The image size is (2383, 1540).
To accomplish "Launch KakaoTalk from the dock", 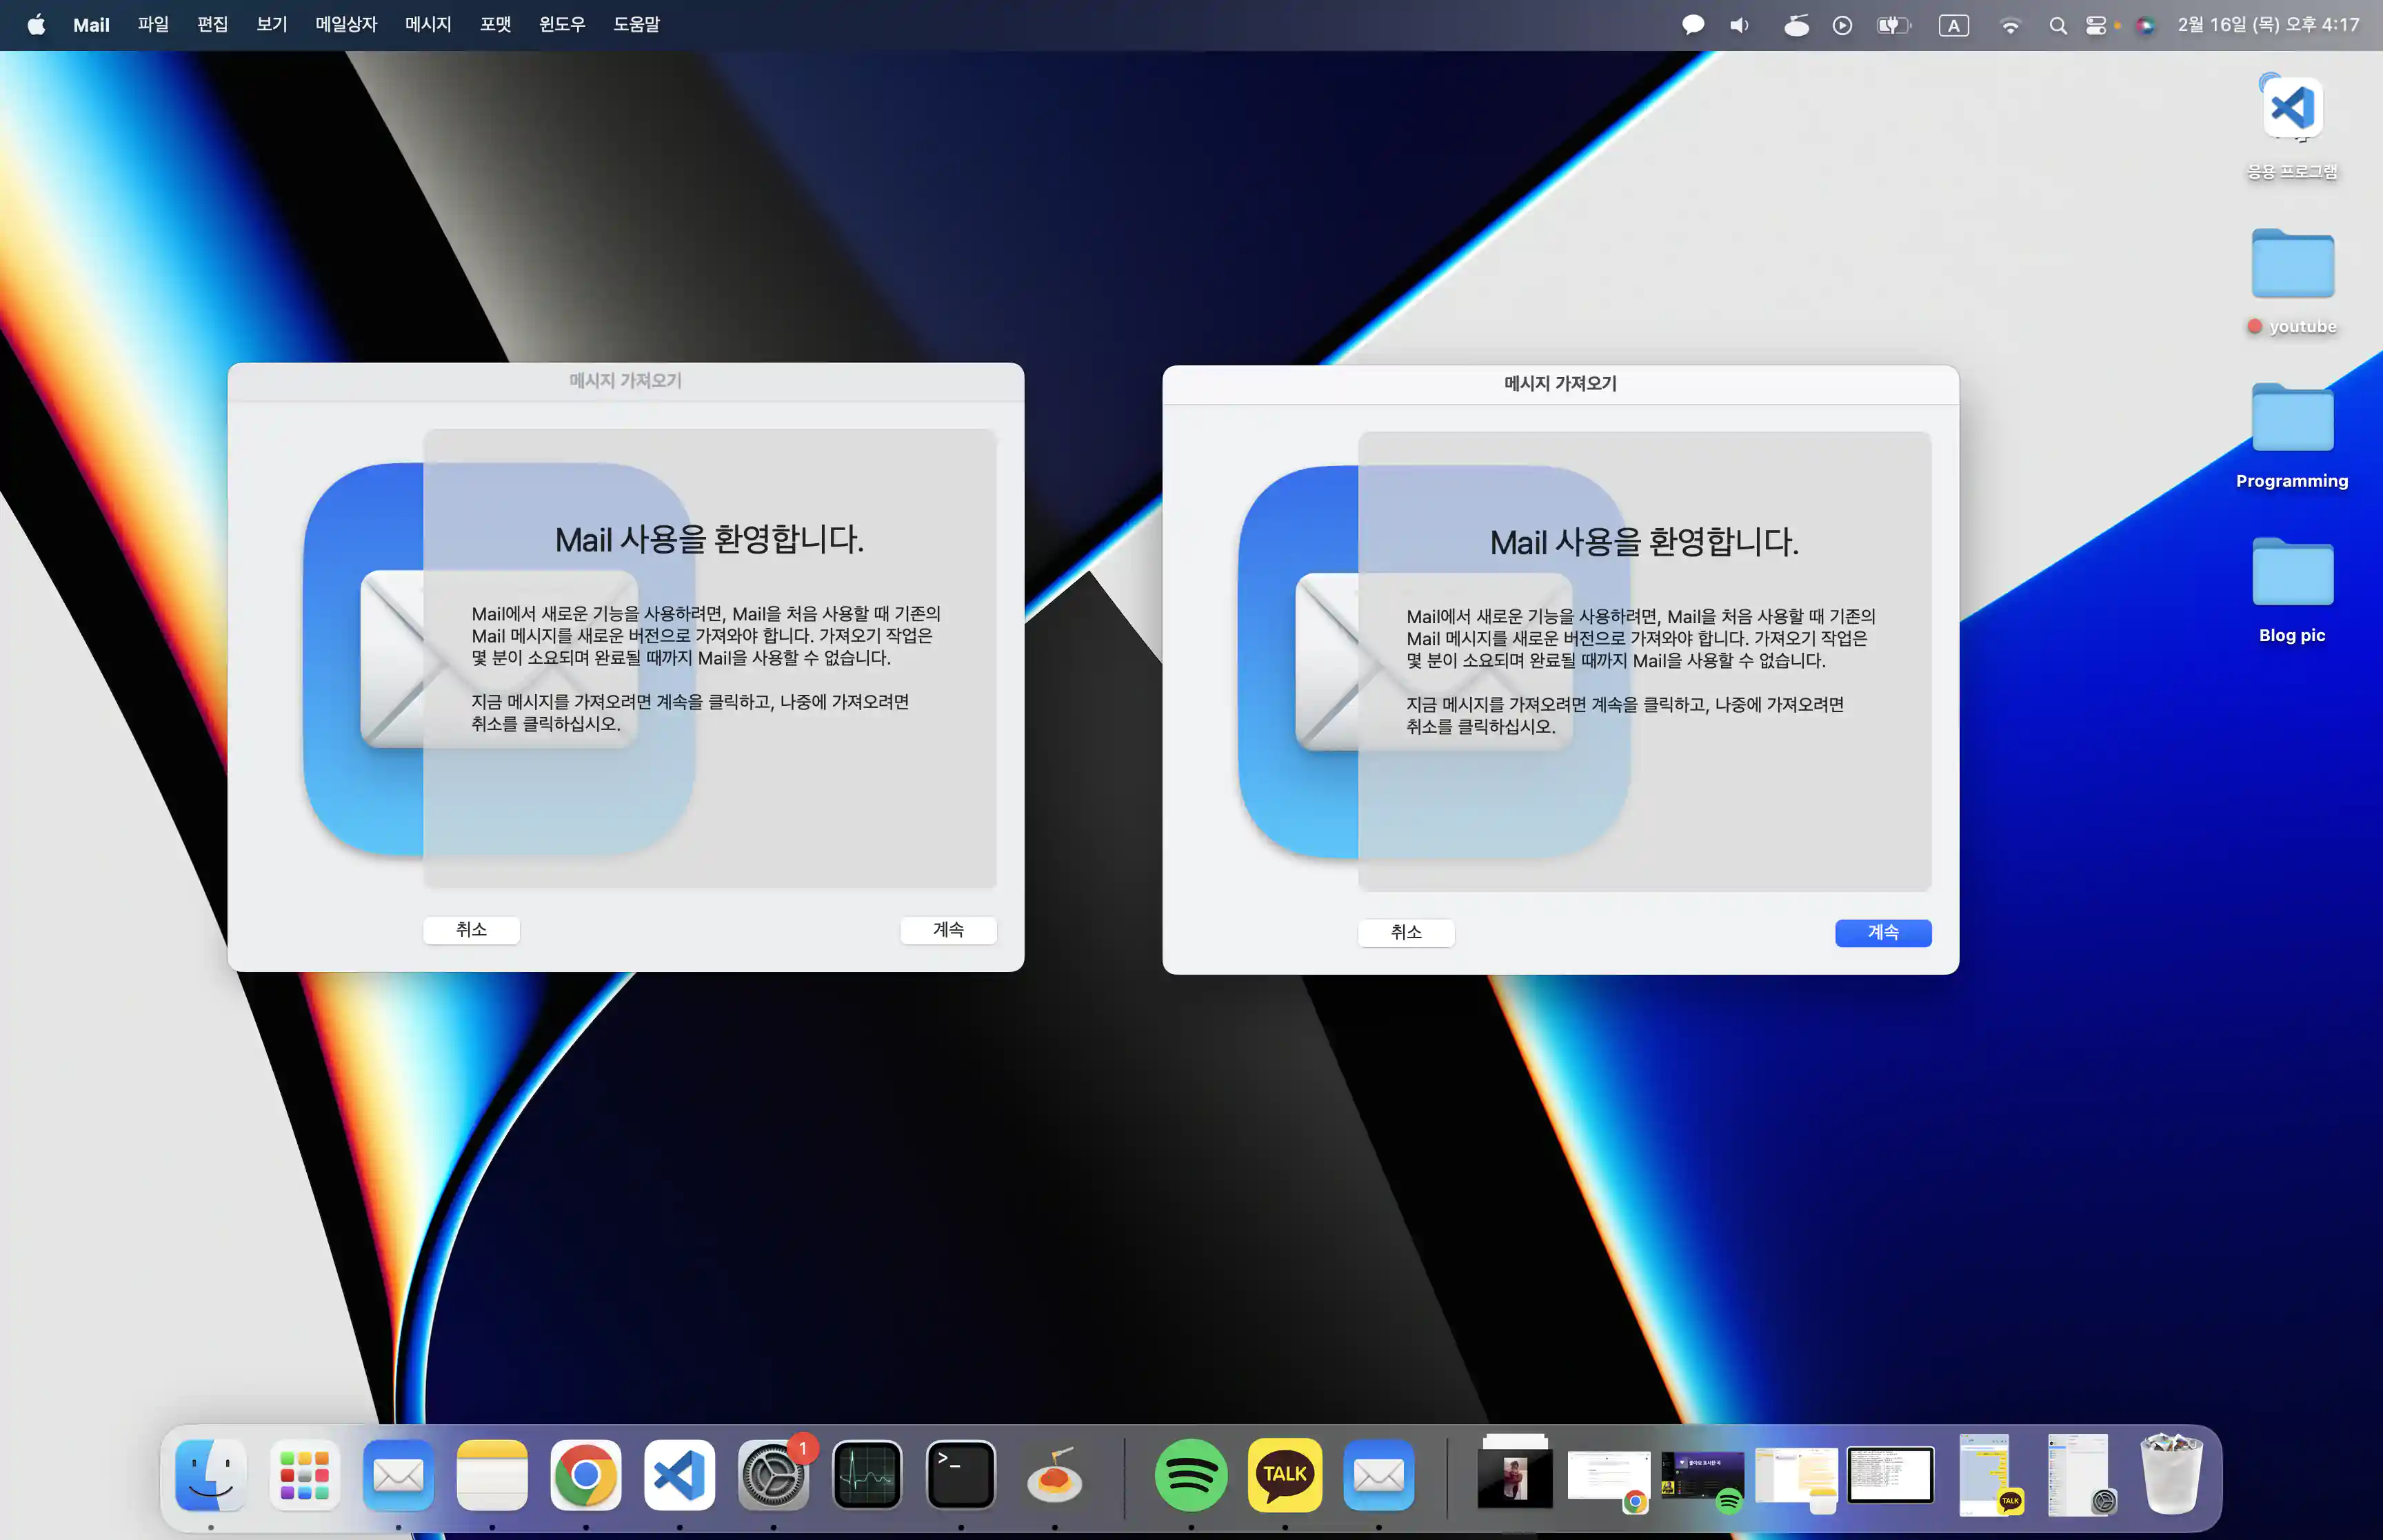I will coord(1284,1475).
